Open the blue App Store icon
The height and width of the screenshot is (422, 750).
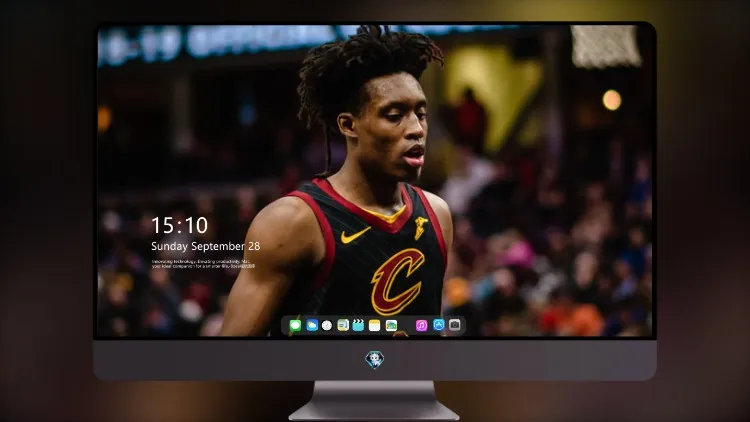tap(439, 325)
